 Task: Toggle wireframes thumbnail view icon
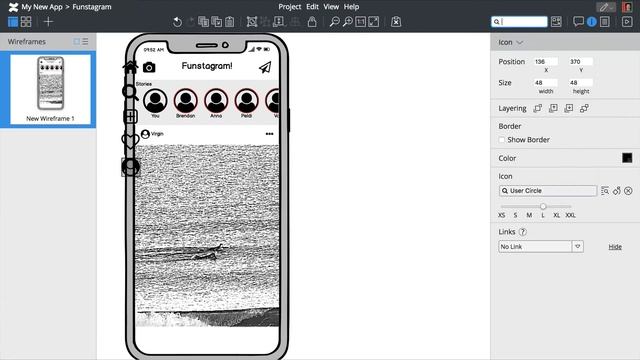pyautogui.click(x=76, y=42)
